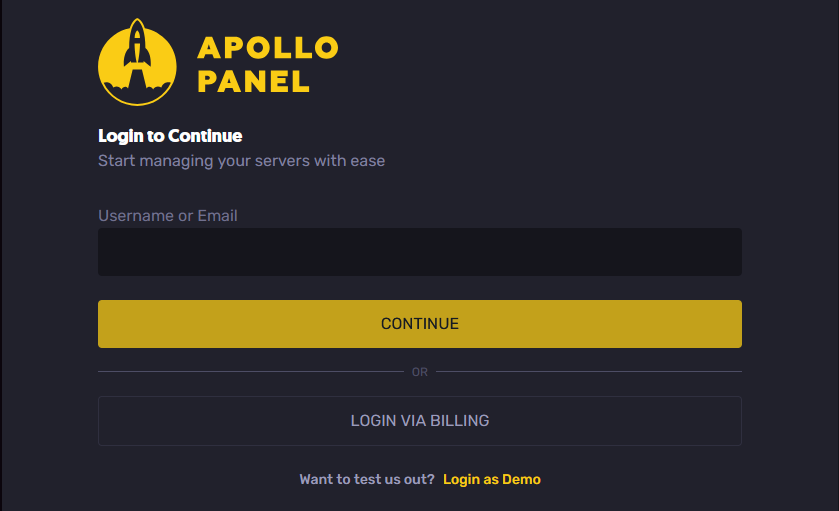This screenshot has width=839, height=511.
Task: Click the Username or Email label
Action: (167, 216)
